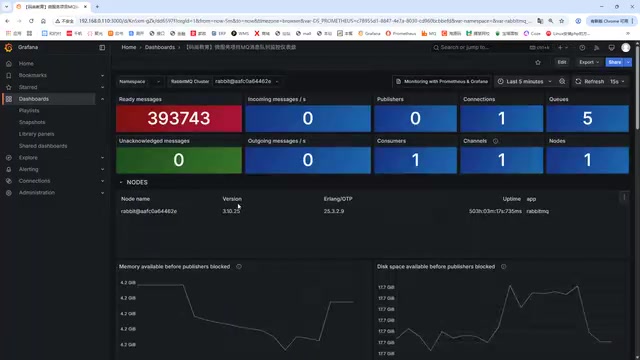Open Playlists under Dashboards

29,111
